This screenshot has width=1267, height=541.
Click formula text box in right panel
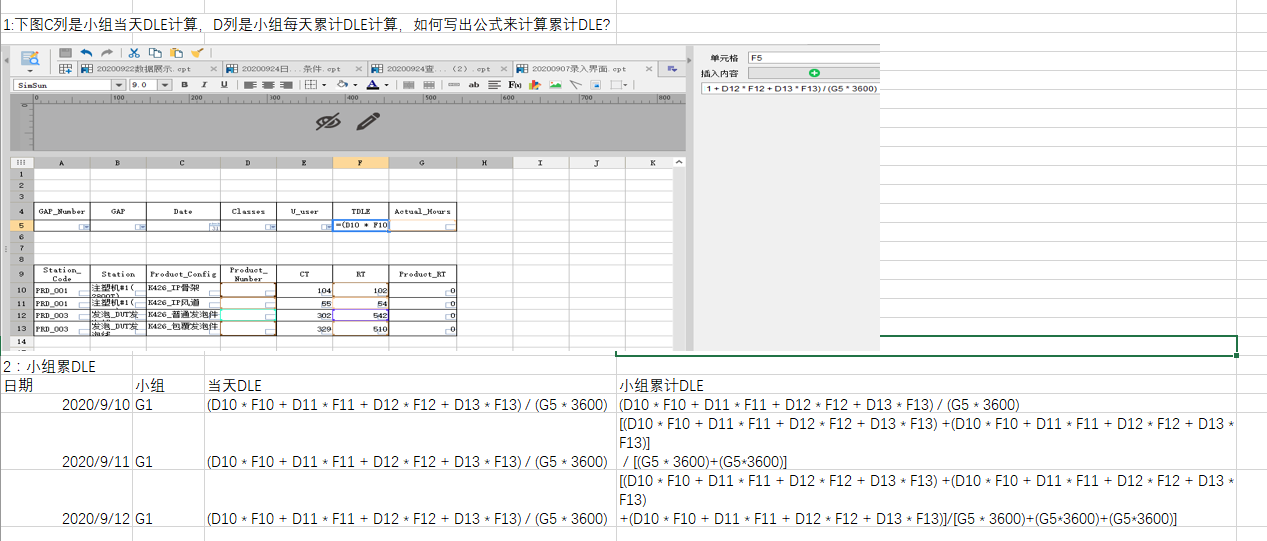(790, 89)
